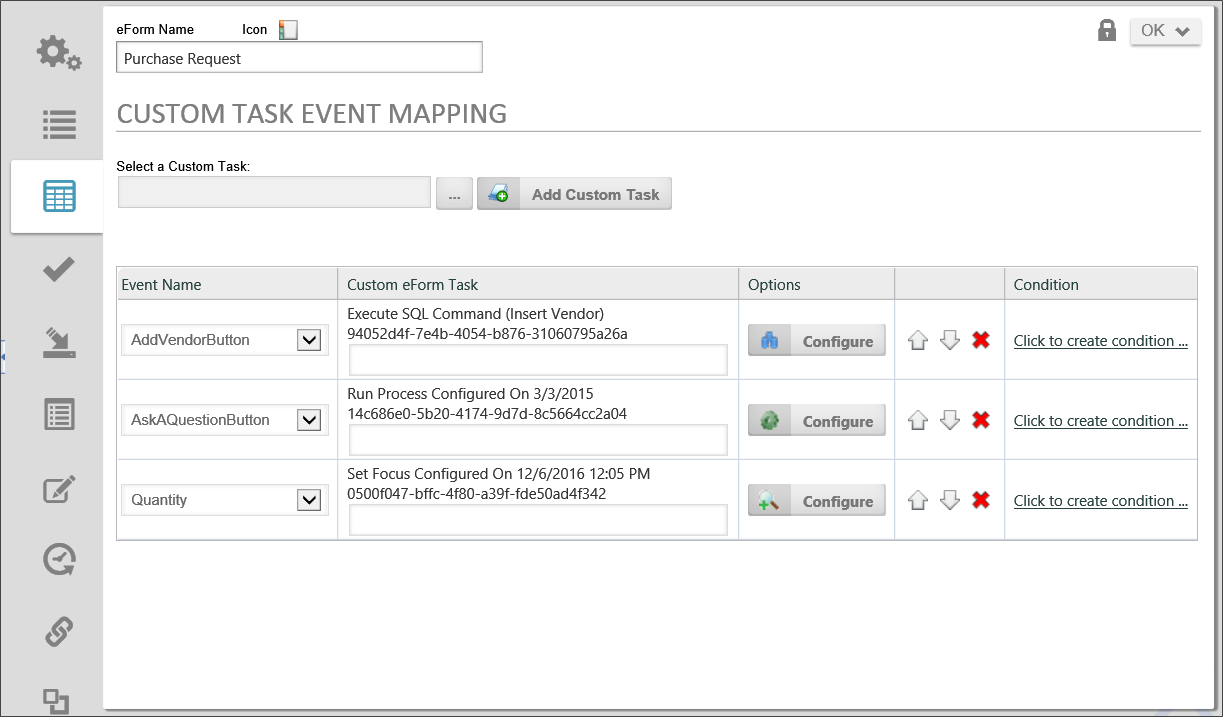Click the chain link sidebar icon
The width and height of the screenshot is (1223, 717).
point(59,632)
